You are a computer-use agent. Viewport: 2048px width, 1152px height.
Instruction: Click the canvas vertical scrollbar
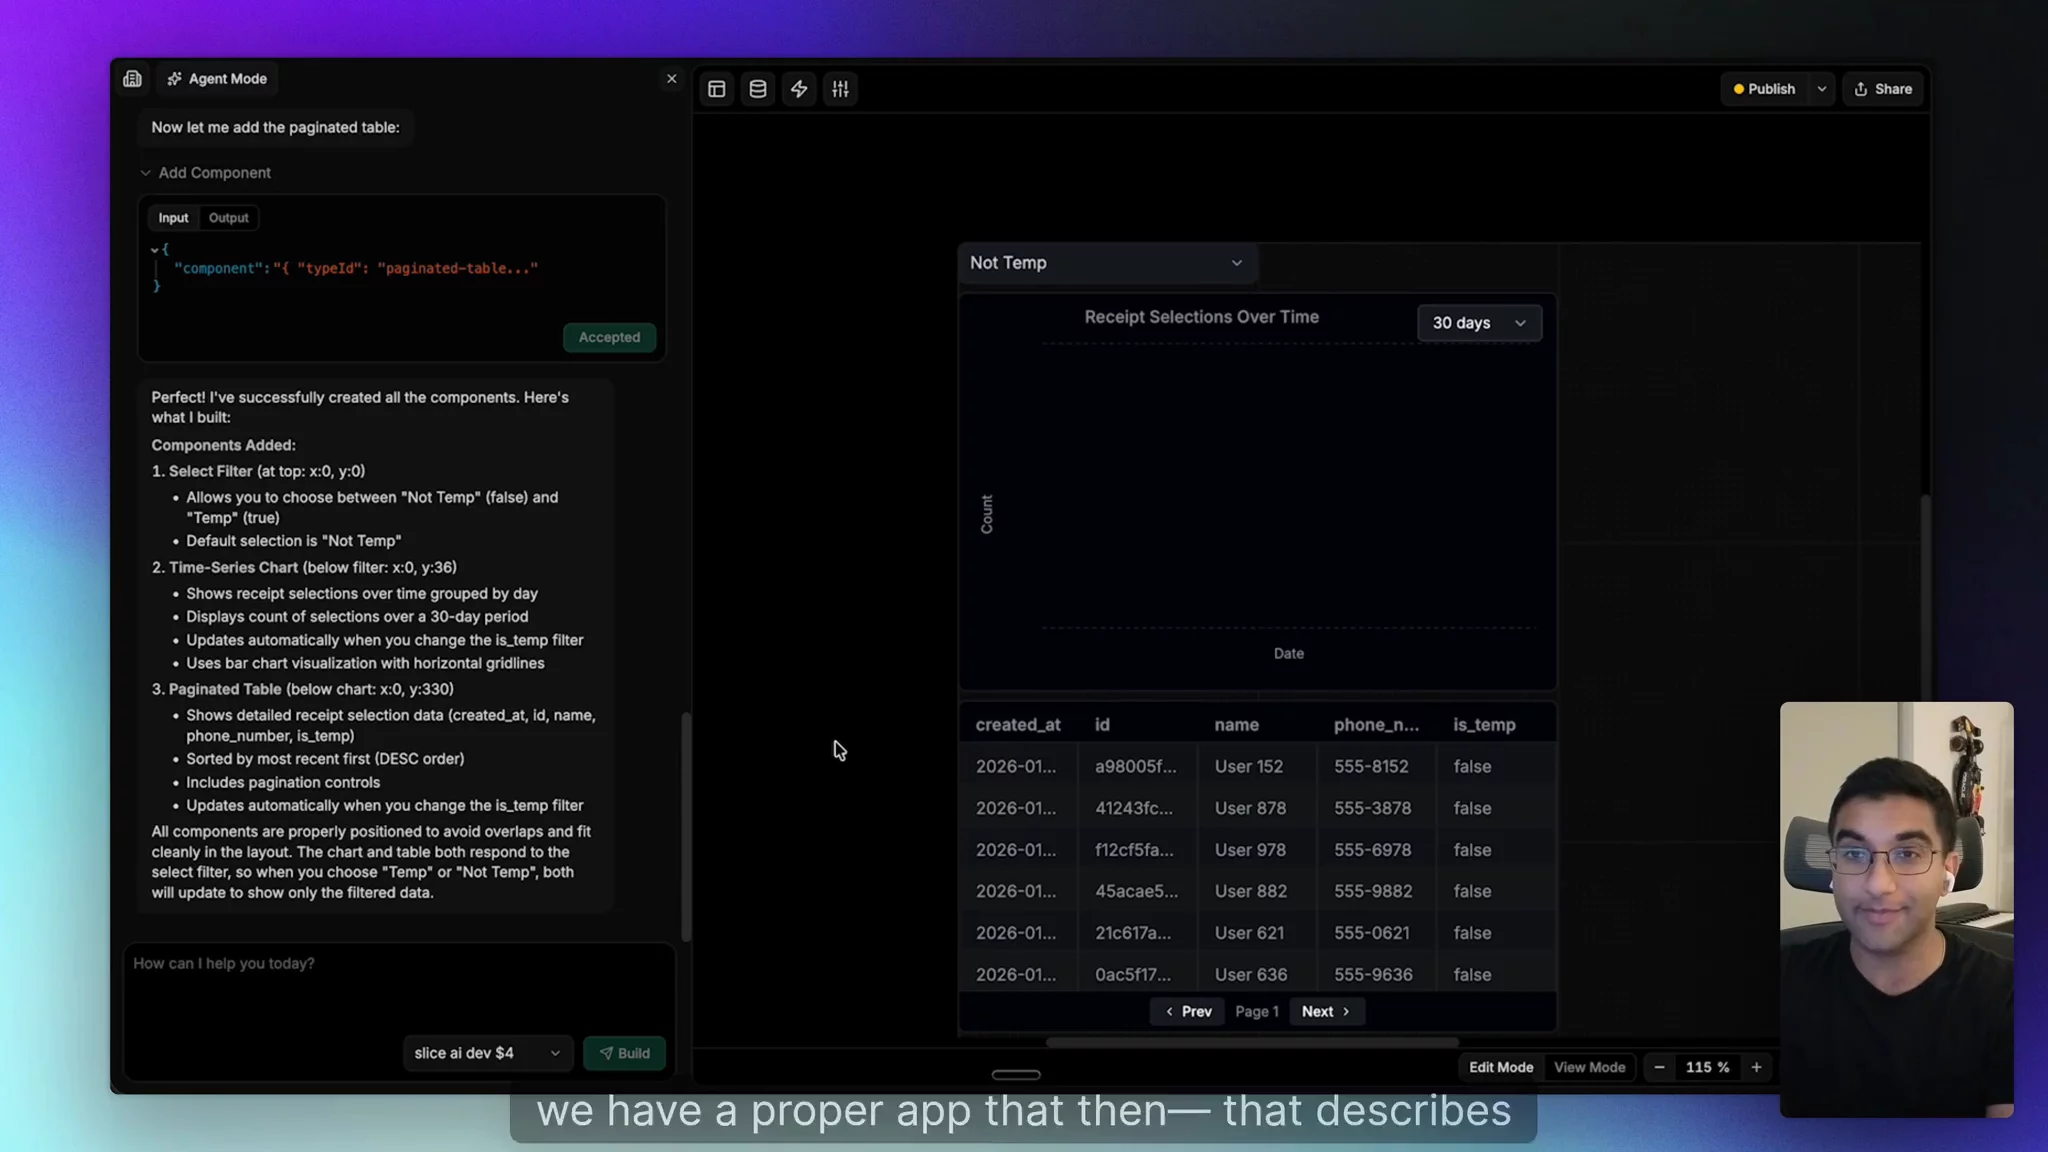tap(1925, 600)
